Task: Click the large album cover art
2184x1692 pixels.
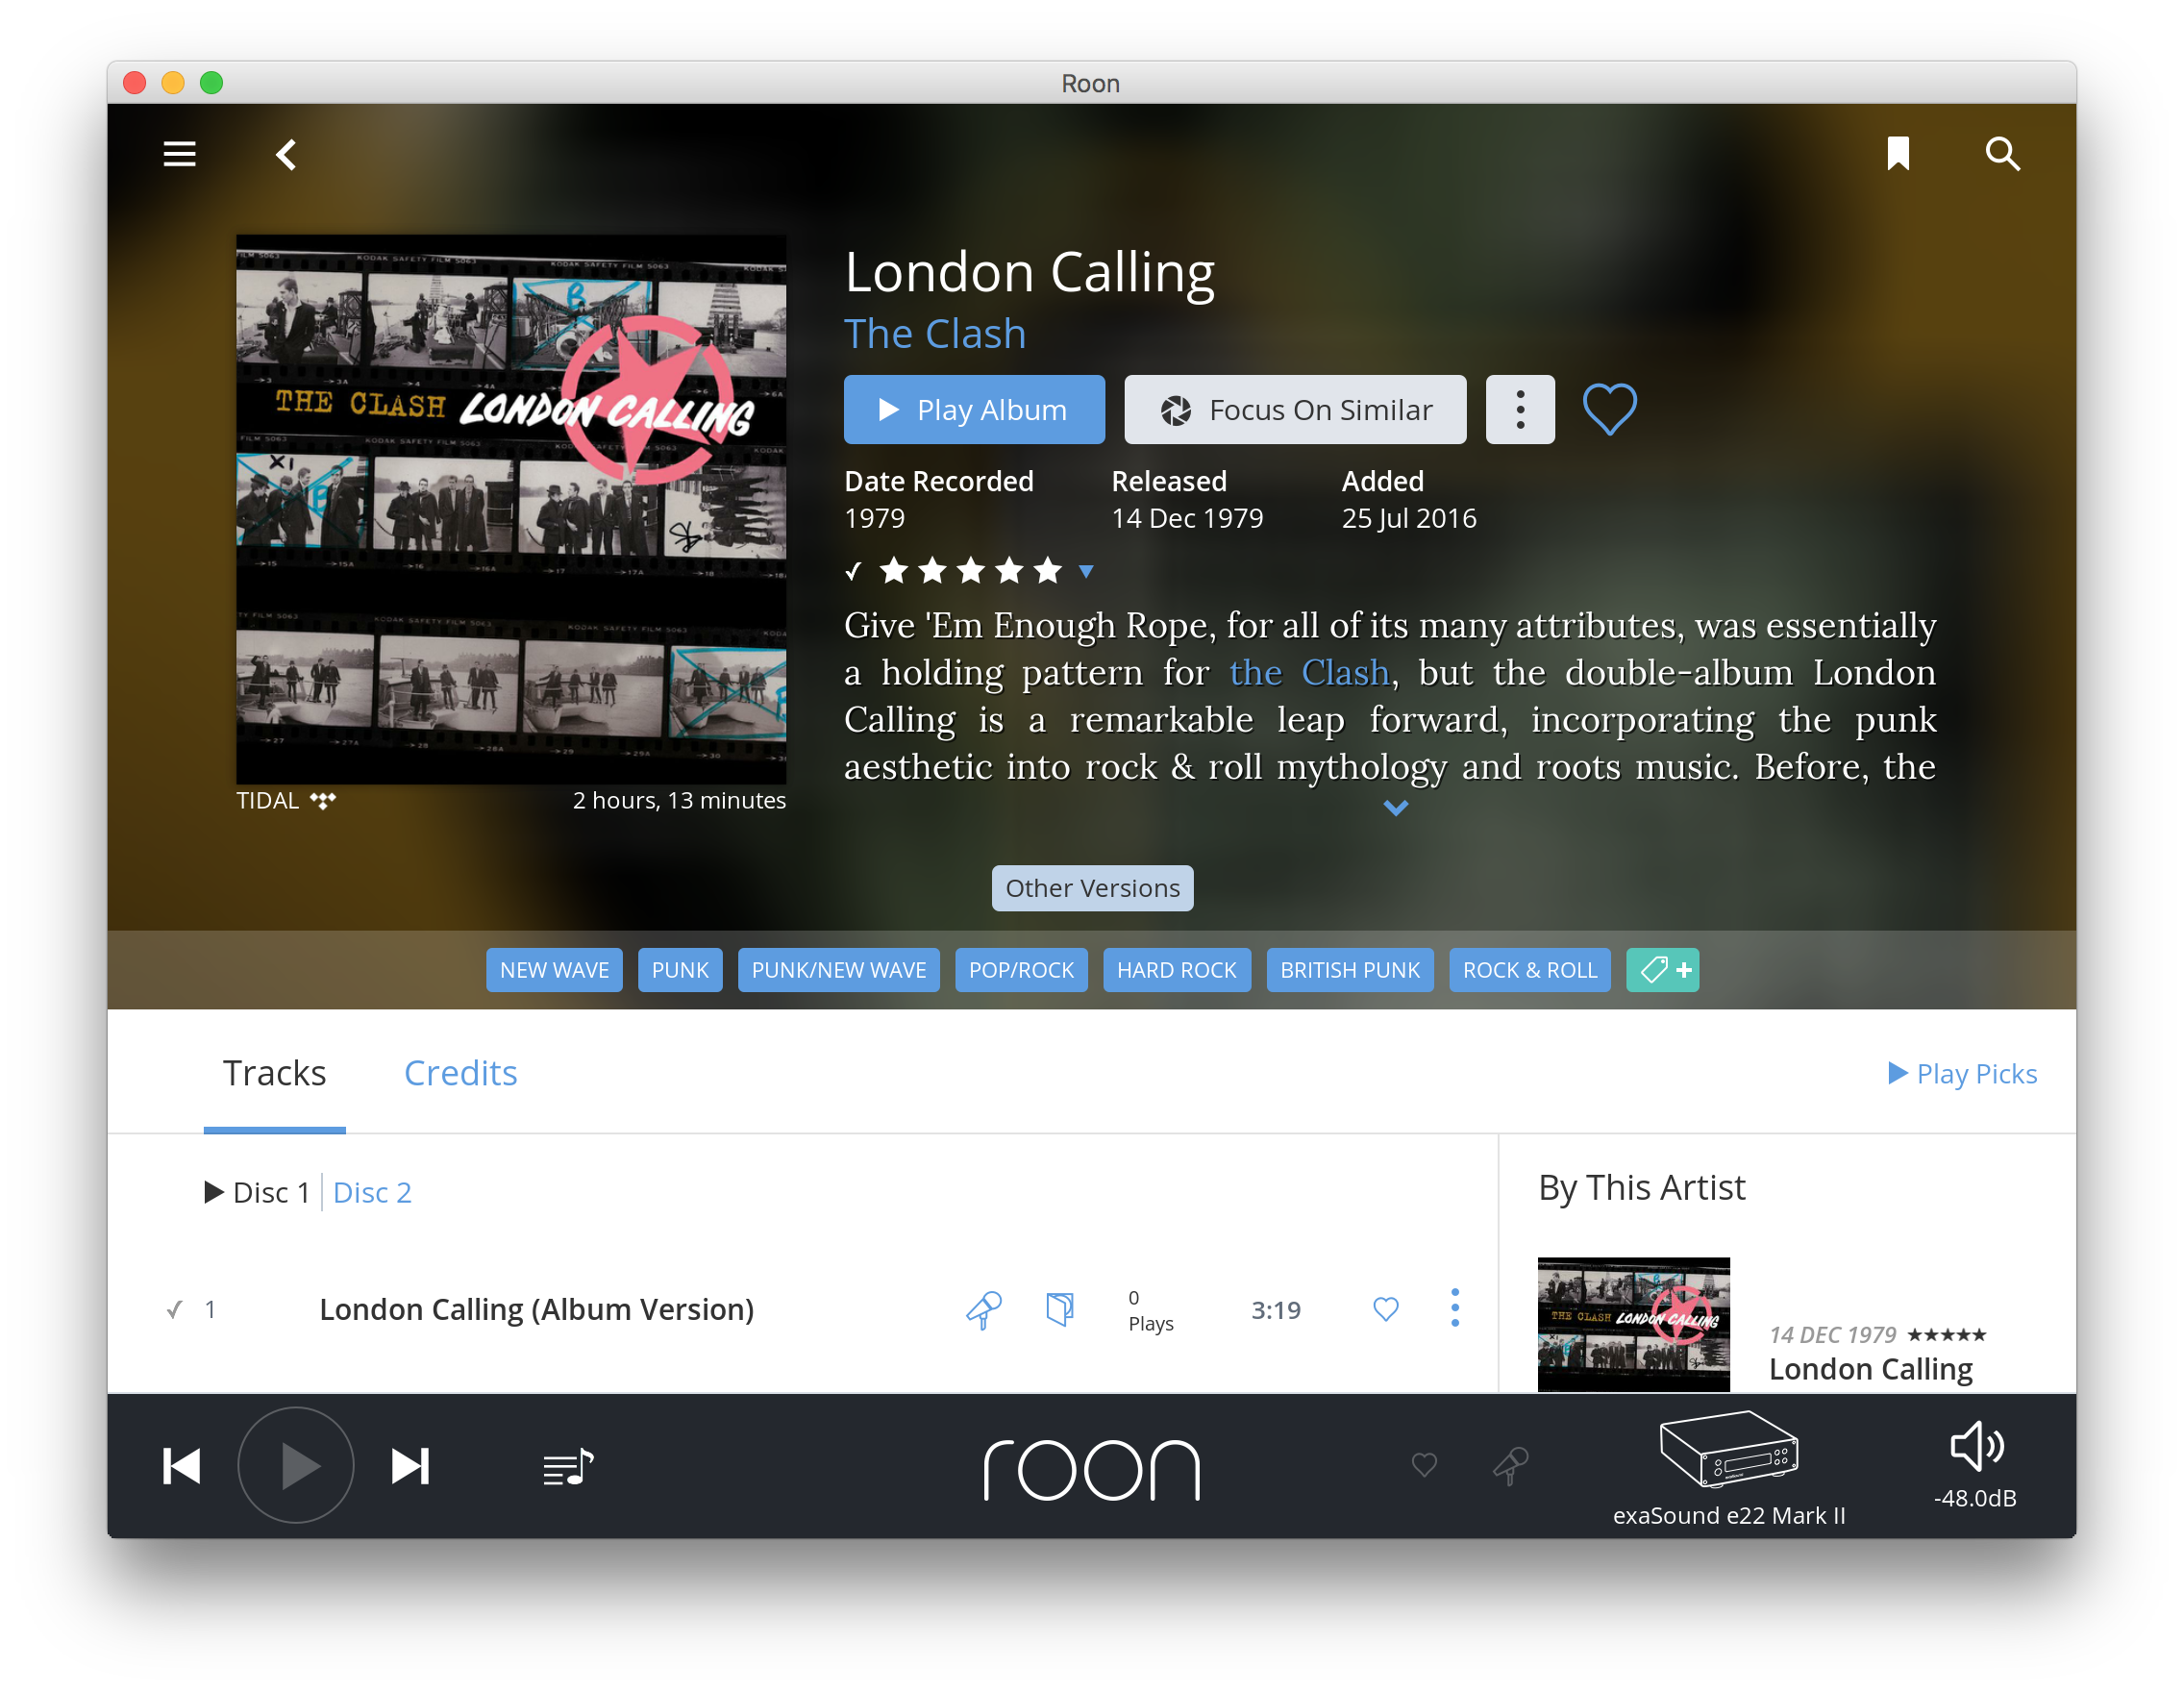Action: point(511,509)
